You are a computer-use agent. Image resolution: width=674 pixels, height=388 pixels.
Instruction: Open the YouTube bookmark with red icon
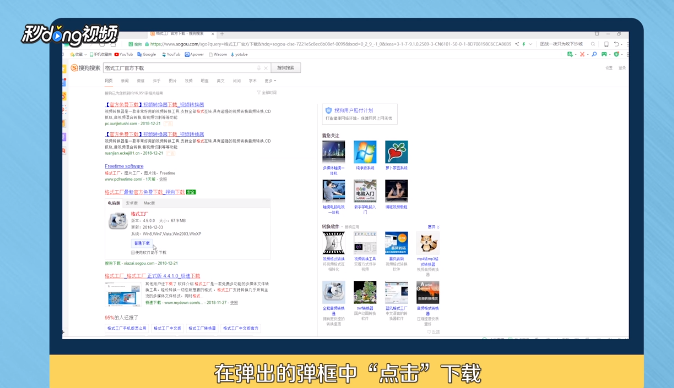123,55
